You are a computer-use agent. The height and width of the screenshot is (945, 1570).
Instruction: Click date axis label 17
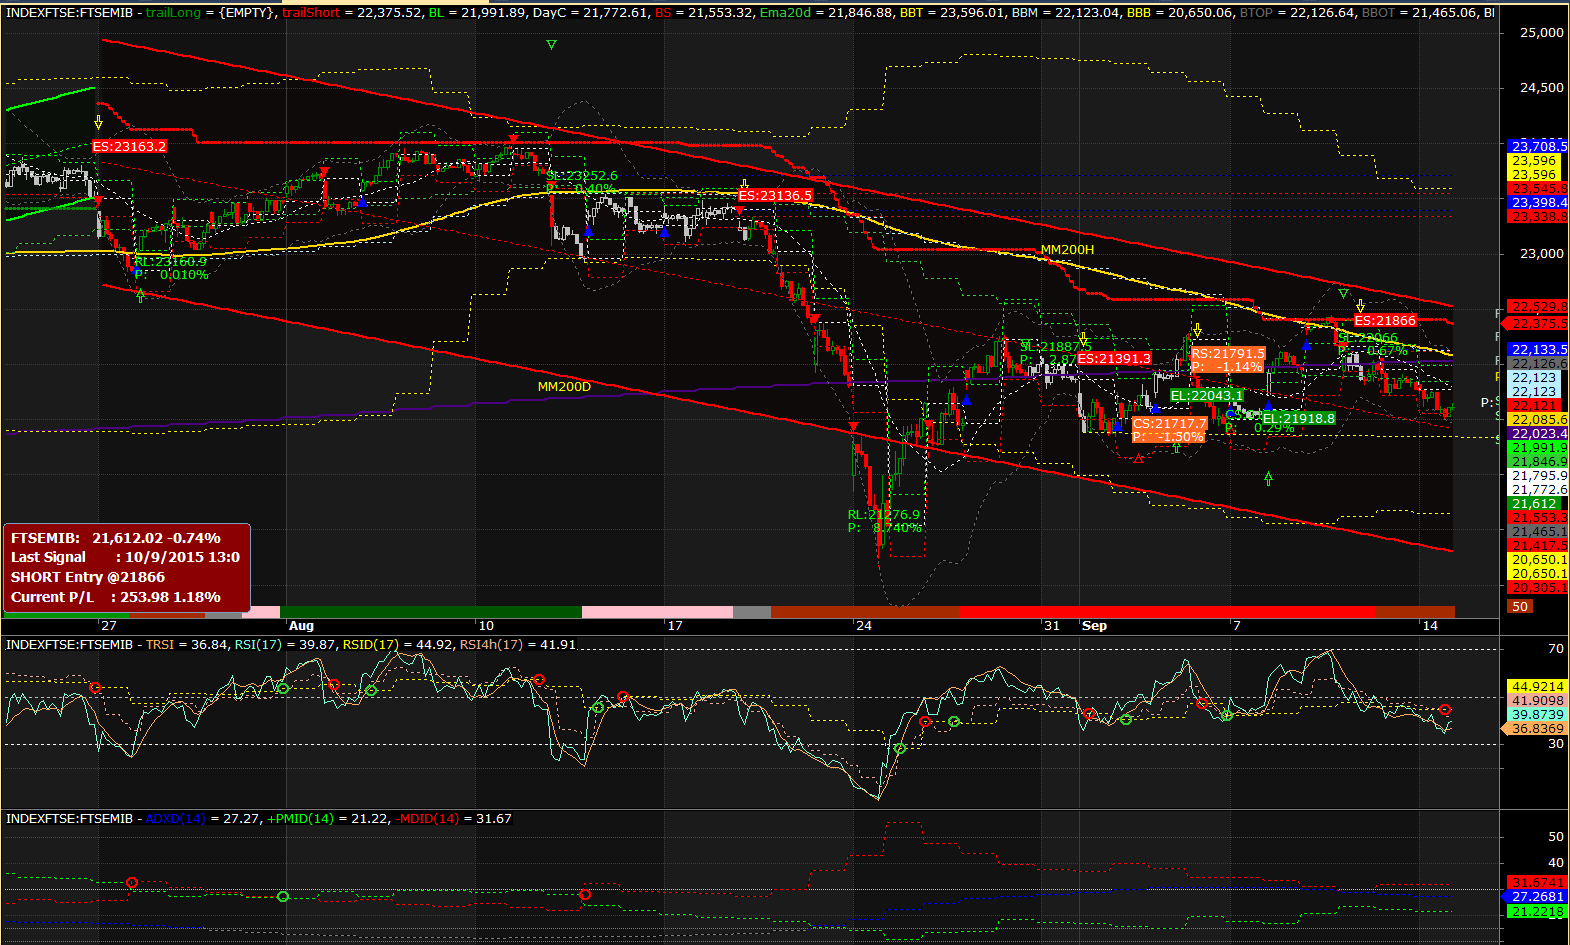pos(675,626)
